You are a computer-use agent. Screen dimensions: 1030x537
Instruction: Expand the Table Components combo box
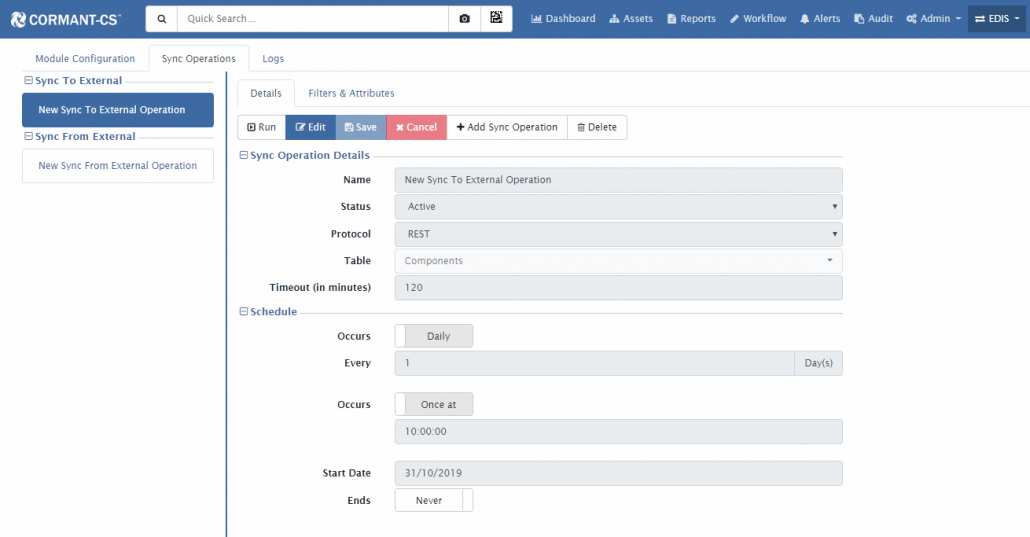pyautogui.click(x=618, y=261)
